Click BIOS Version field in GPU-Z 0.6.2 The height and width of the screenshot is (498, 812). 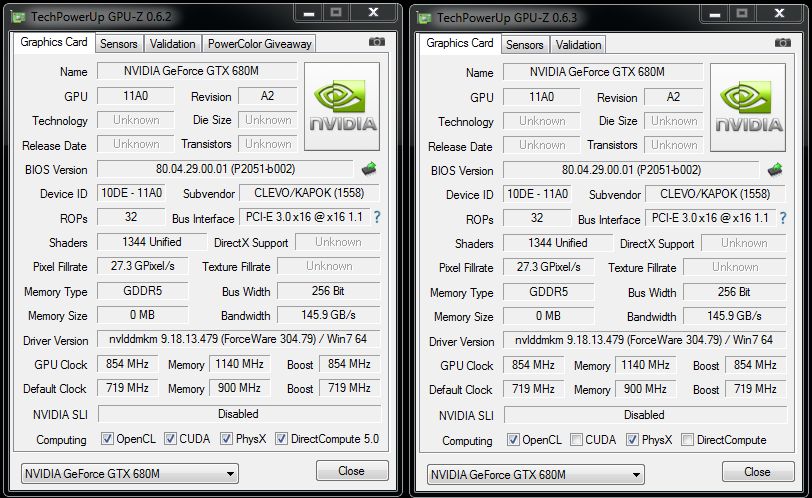[x=225, y=169]
